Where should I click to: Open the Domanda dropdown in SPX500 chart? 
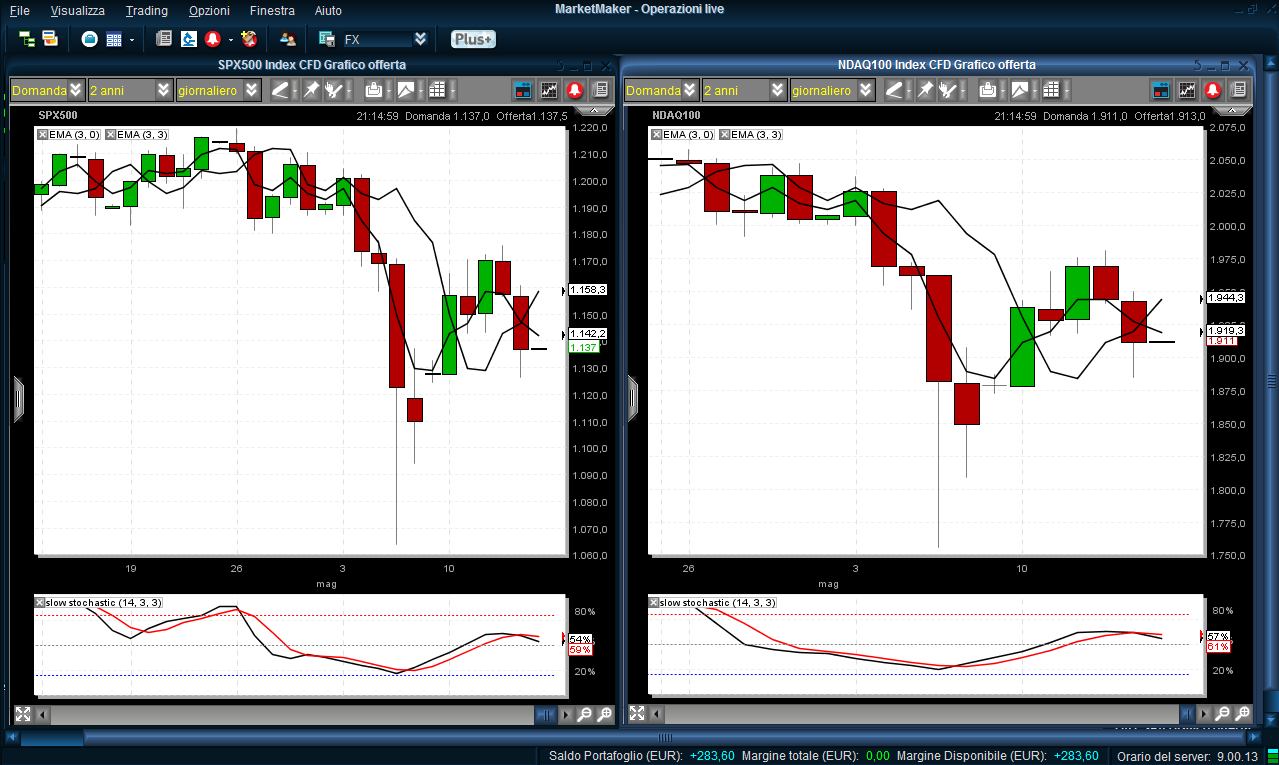(76, 90)
